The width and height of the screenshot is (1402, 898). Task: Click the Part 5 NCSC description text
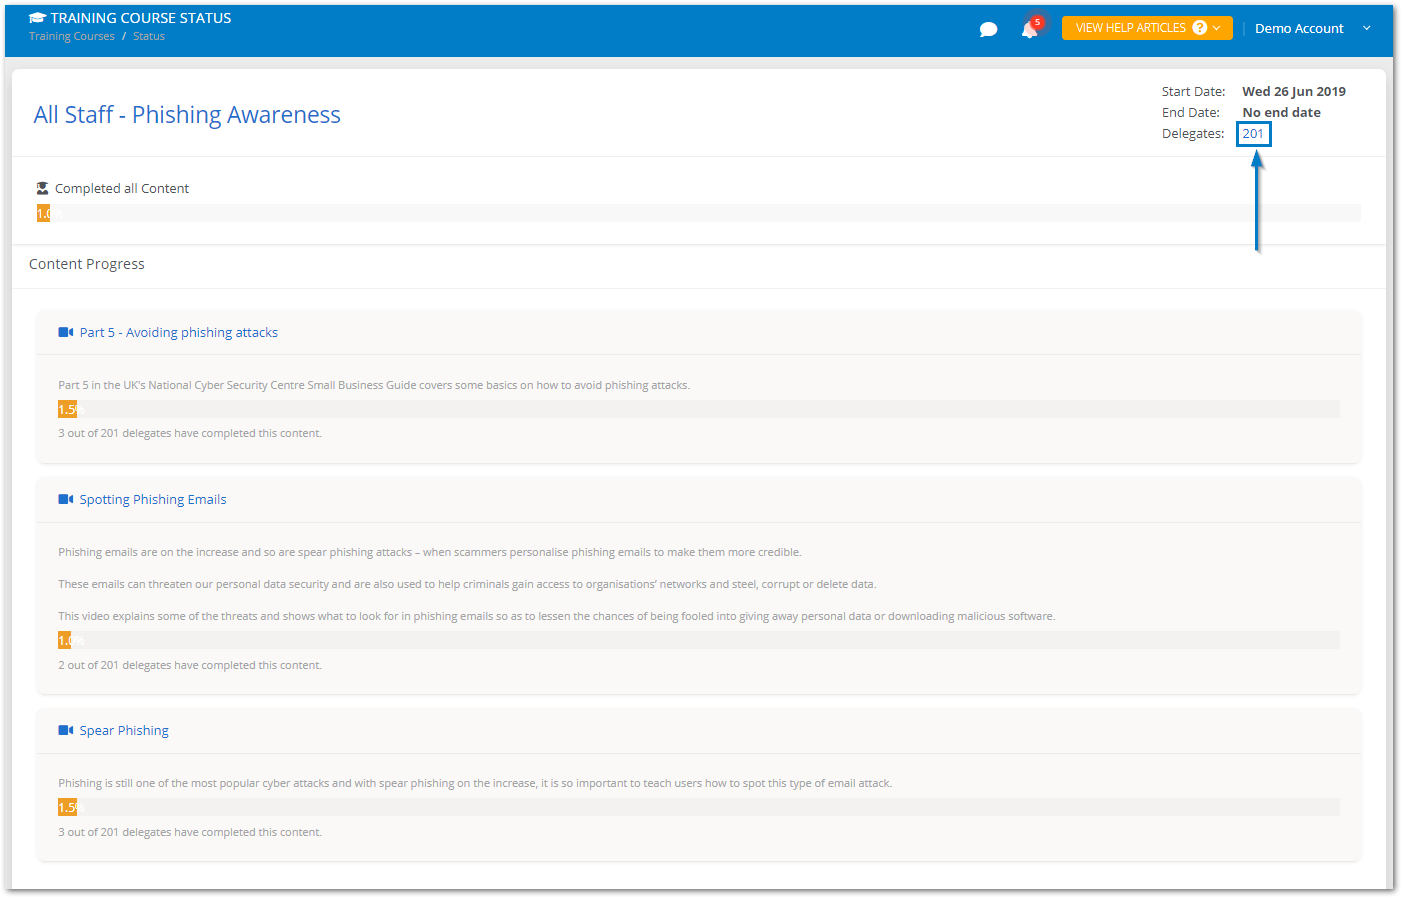pos(374,385)
